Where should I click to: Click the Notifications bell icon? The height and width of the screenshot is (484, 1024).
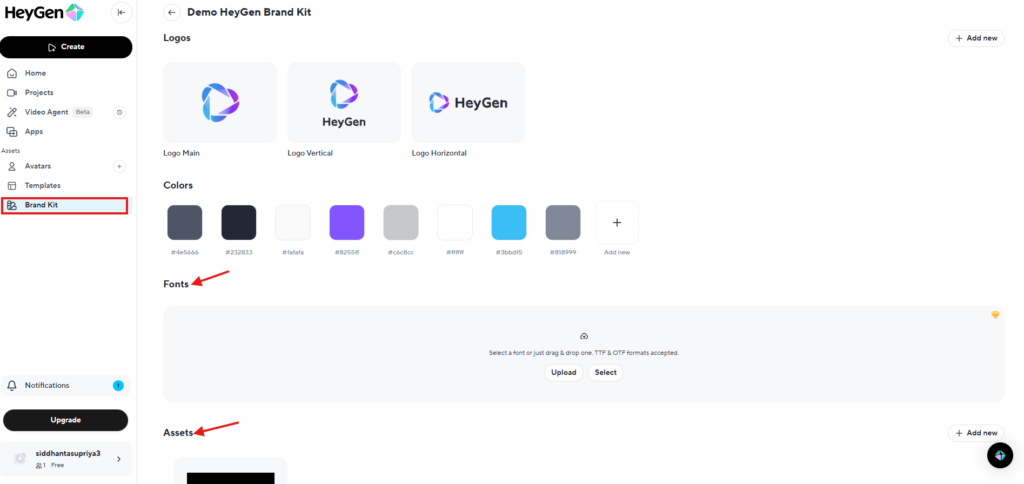[x=12, y=385]
